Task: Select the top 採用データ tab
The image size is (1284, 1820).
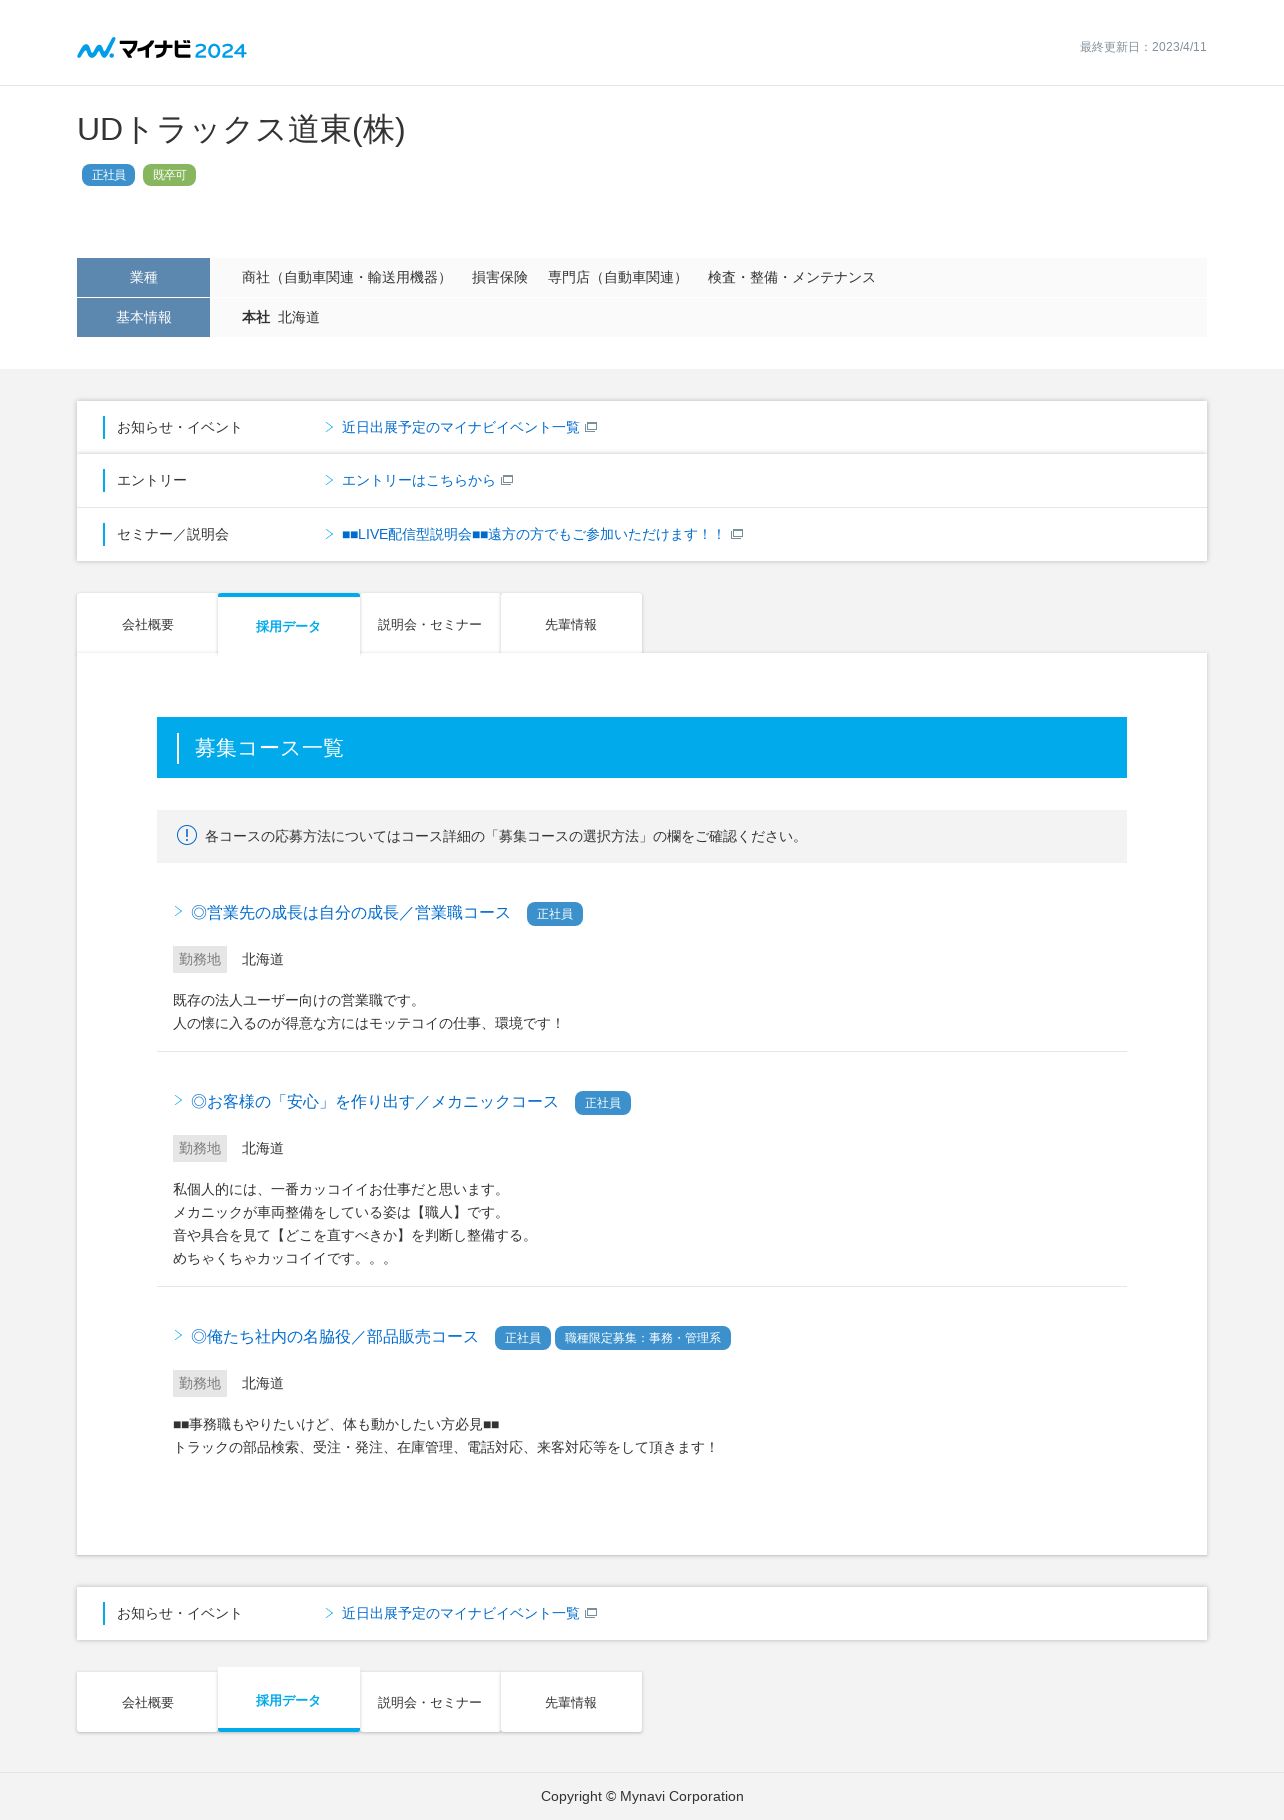Action: click(288, 625)
